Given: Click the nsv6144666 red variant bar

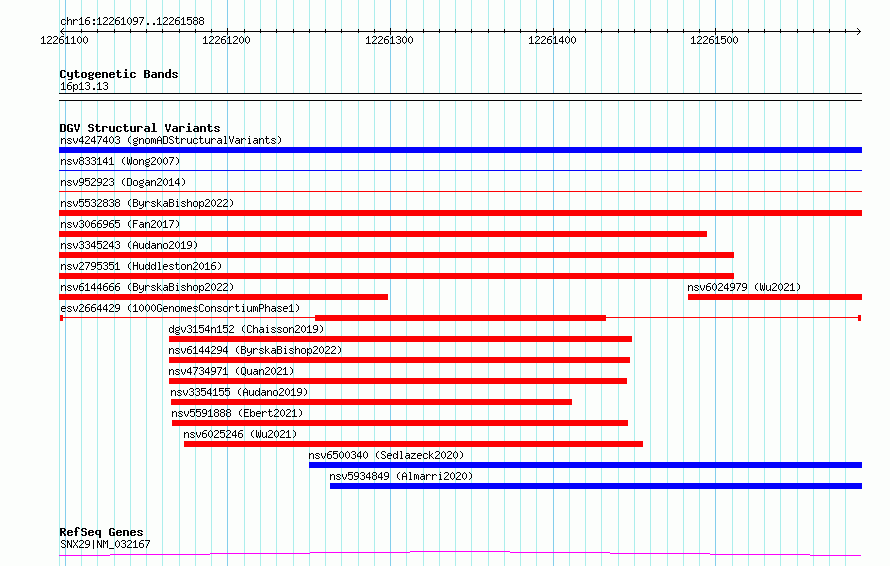Looking at the screenshot, I should click(x=224, y=297).
